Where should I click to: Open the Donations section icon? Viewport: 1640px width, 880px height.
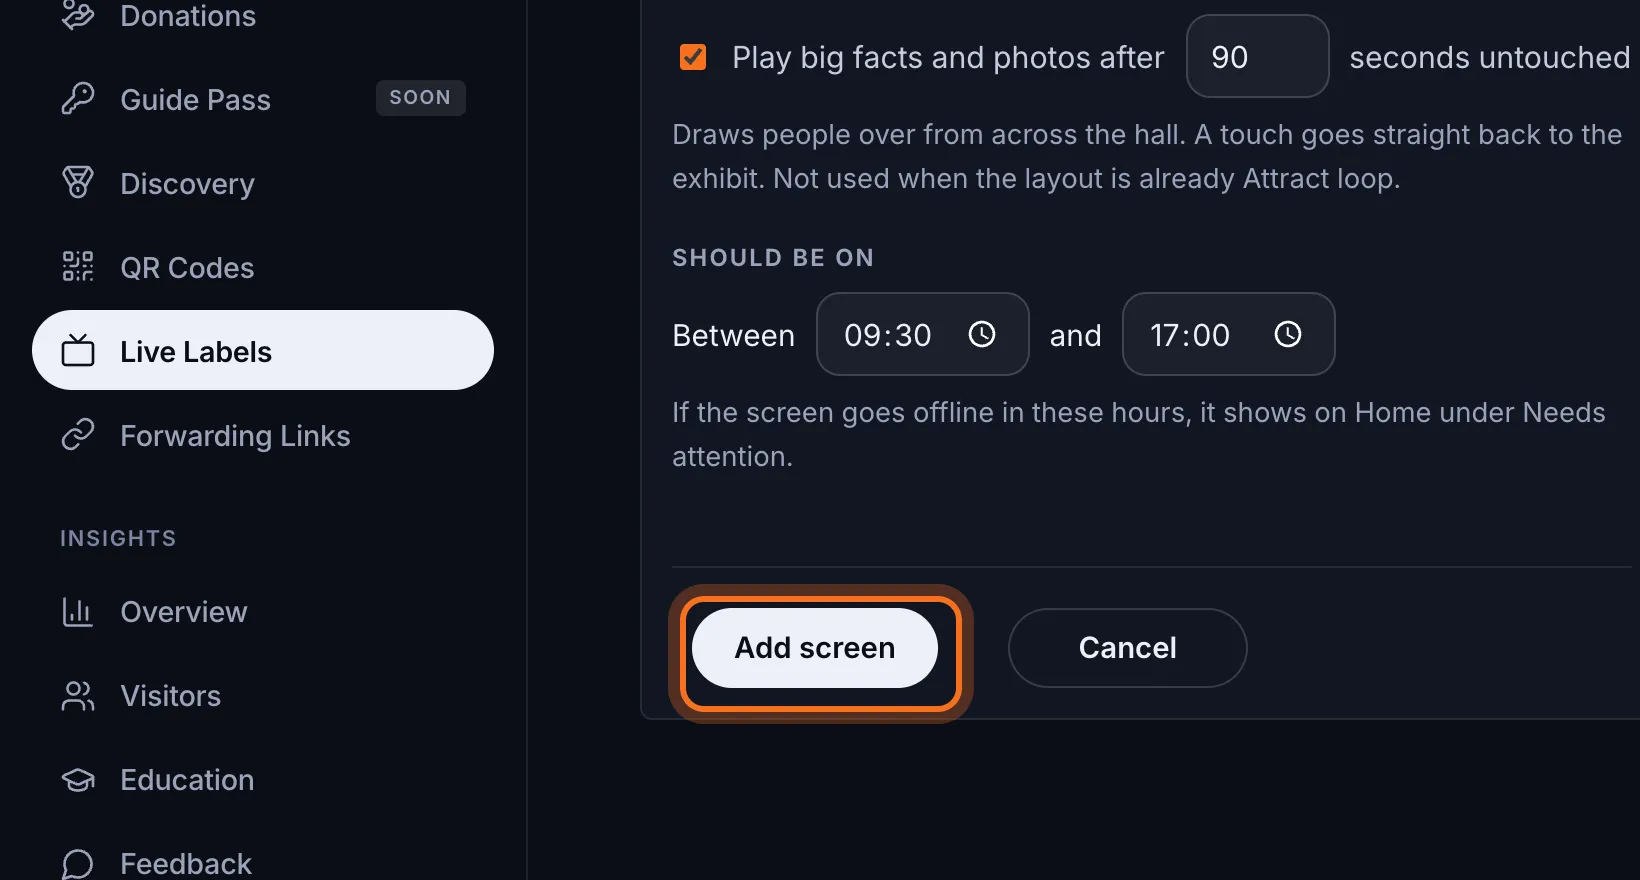[78, 16]
